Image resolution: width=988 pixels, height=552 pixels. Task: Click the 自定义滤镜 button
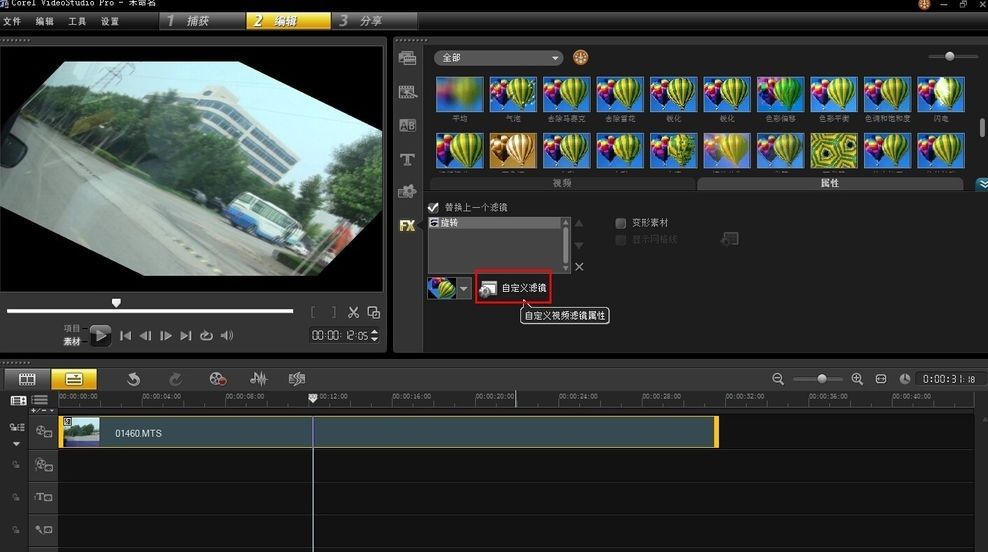[513, 288]
